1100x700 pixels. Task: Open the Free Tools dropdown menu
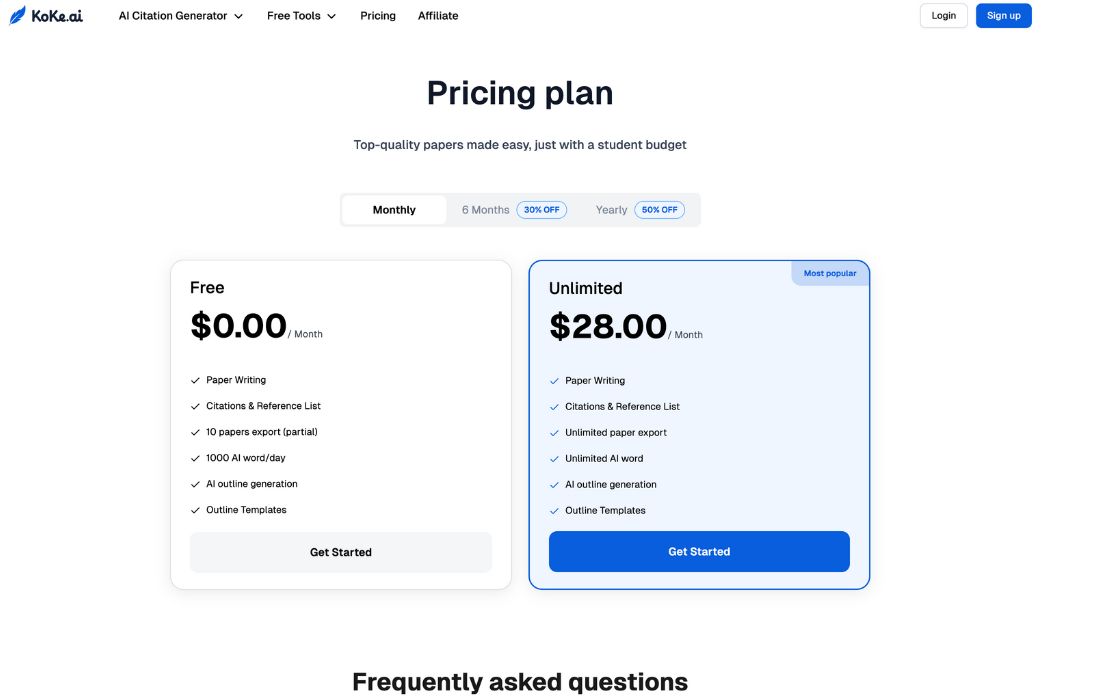click(x=294, y=16)
